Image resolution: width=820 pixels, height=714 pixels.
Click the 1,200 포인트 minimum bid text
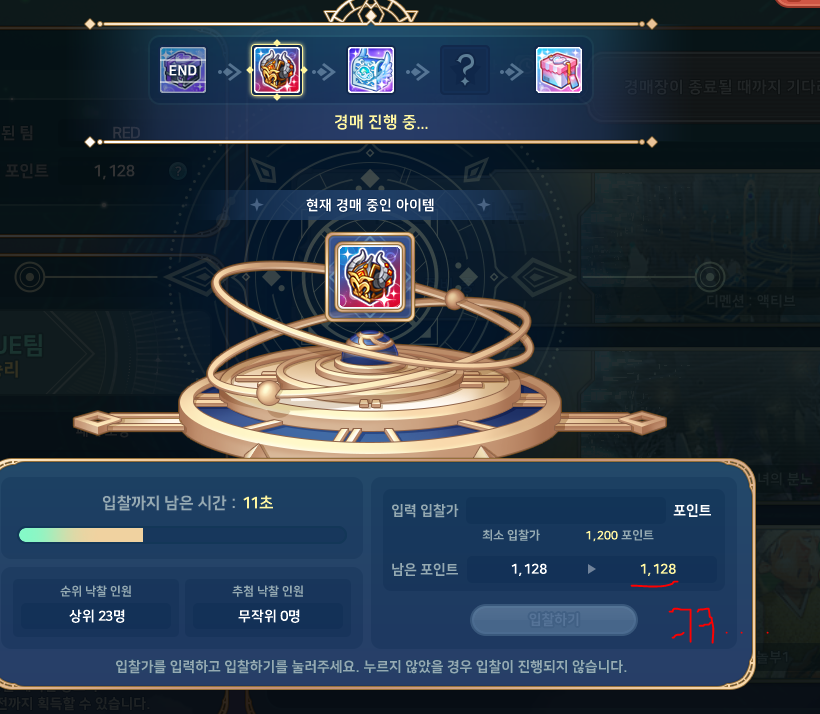click(619, 535)
